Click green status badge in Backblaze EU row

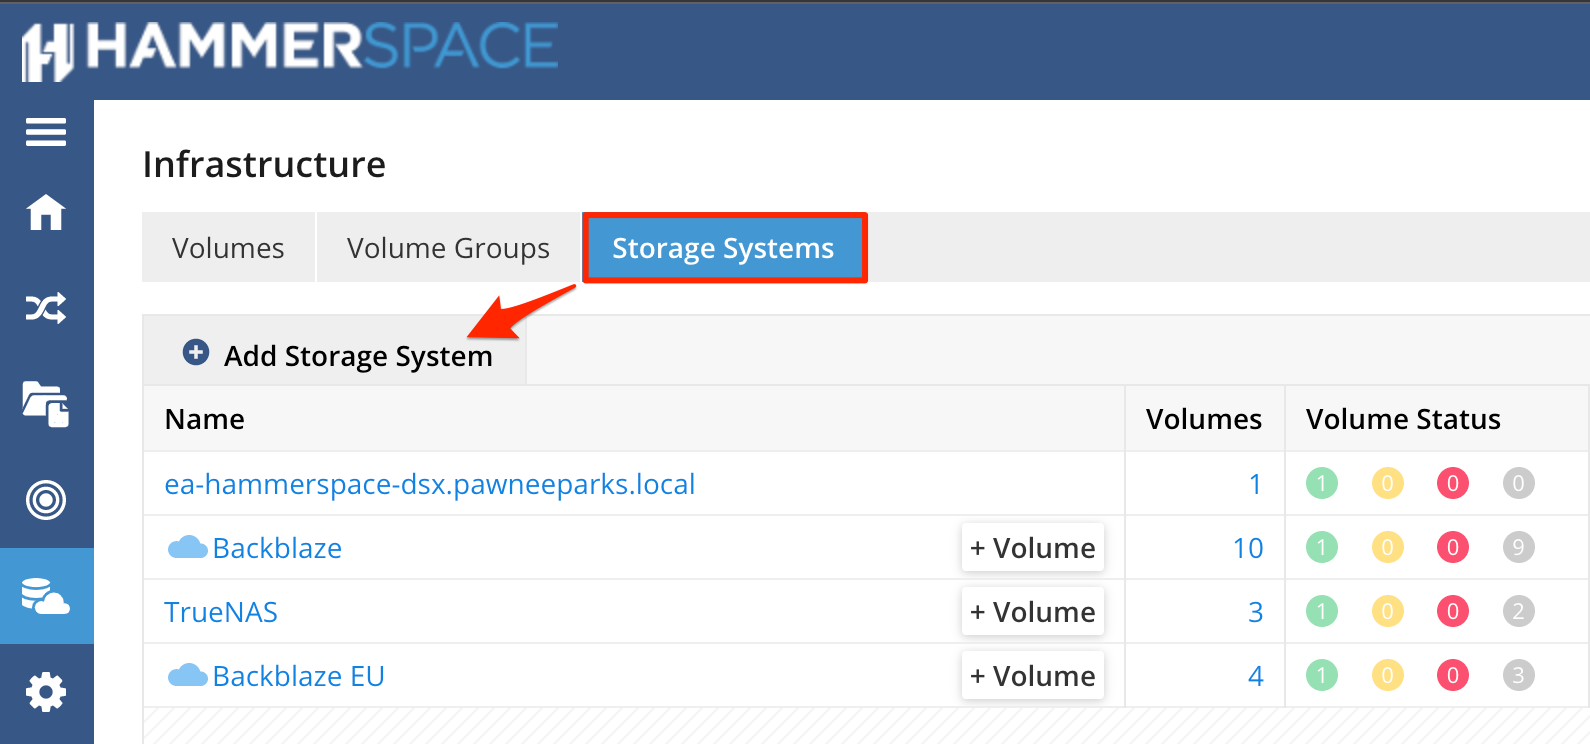(x=1322, y=675)
